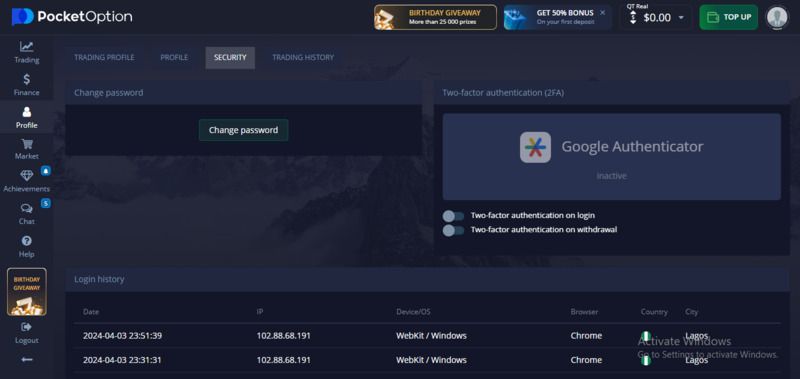Click Chrome in the 23:51:39 row
Image resolution: width=800 pixels, height=379 pixels.
pyautogui.click(x=586, y=336)
